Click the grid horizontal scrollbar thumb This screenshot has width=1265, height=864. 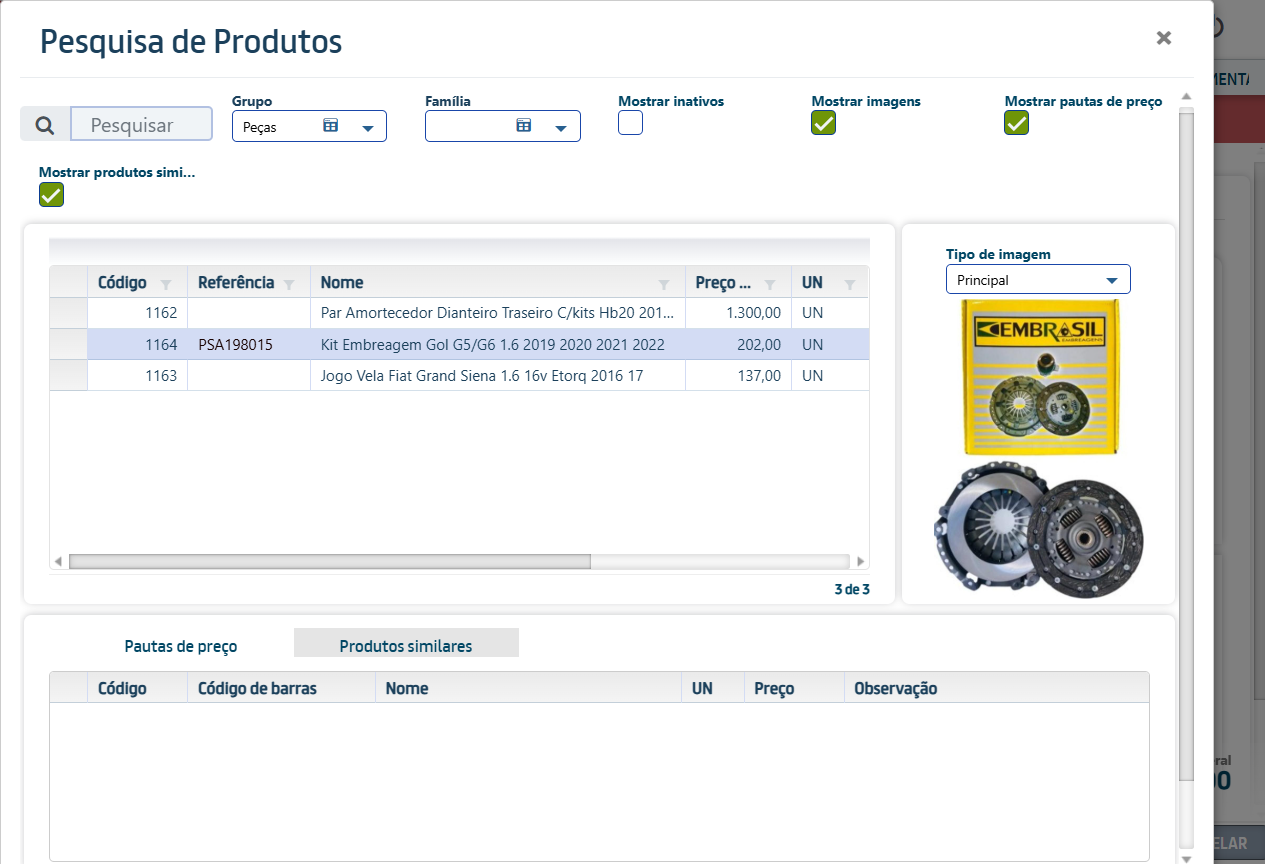pyautogui.click(x=330, y=562)
